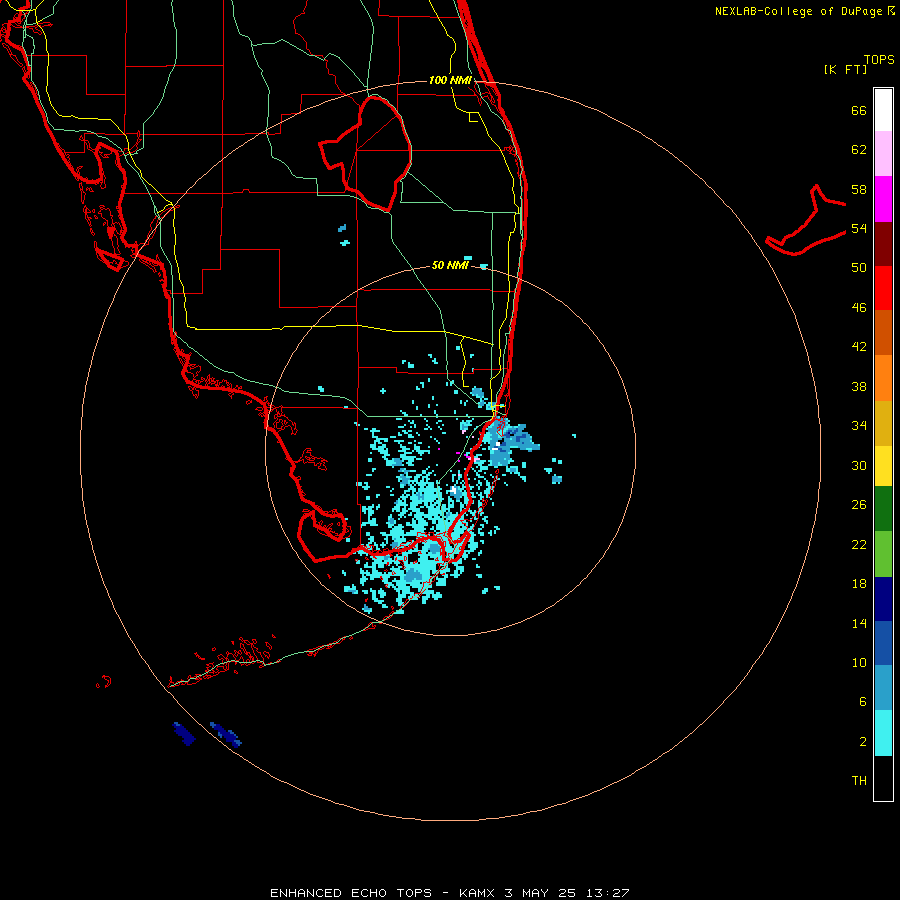Screen dimensions: 900x900
Task: Click the white swatch in the tops legend
Action: (x=883, y=110)
